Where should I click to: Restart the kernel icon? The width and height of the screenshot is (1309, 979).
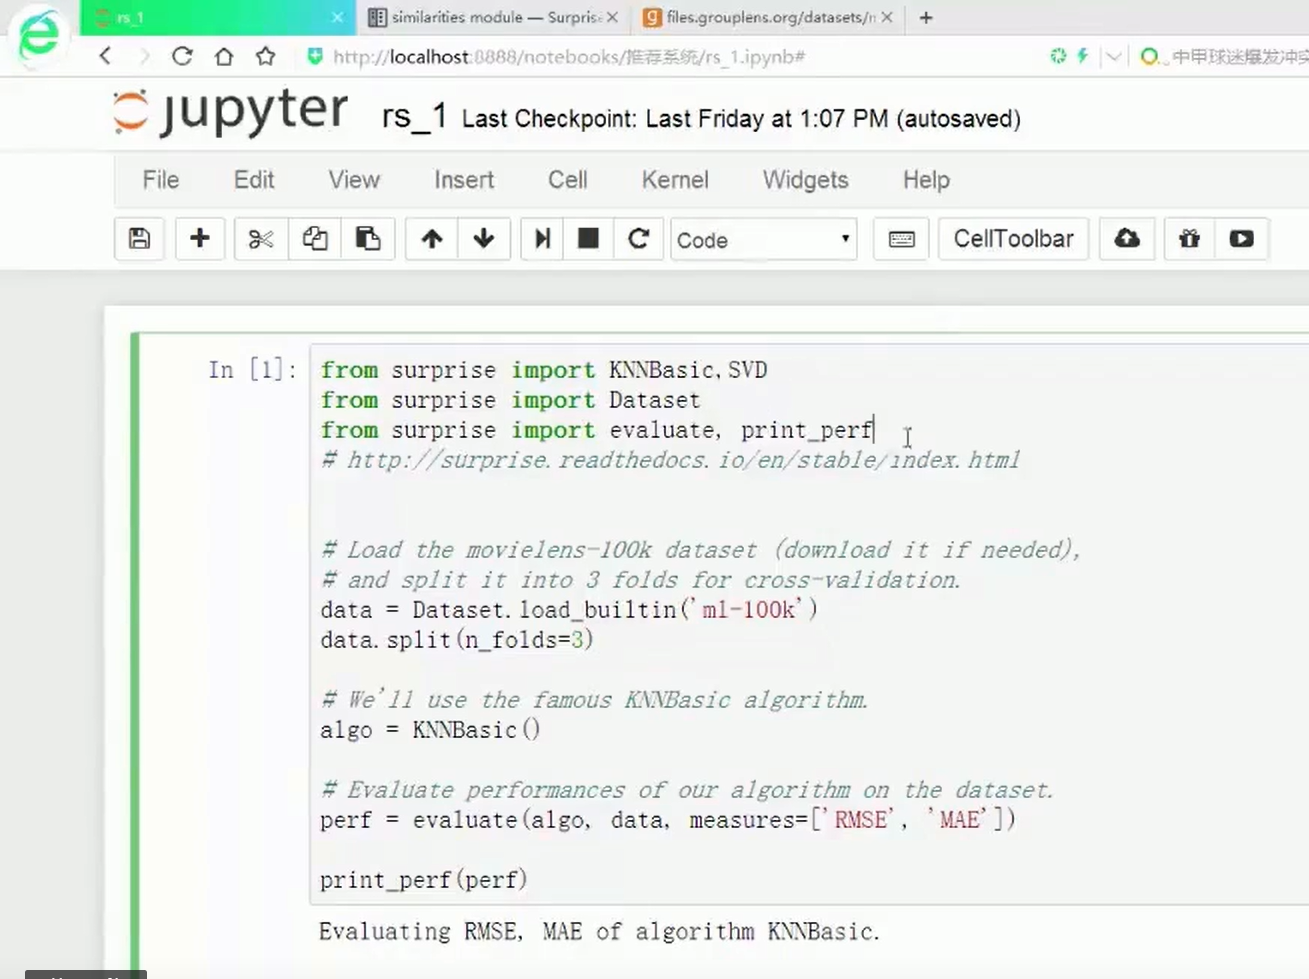coord(639,239)
